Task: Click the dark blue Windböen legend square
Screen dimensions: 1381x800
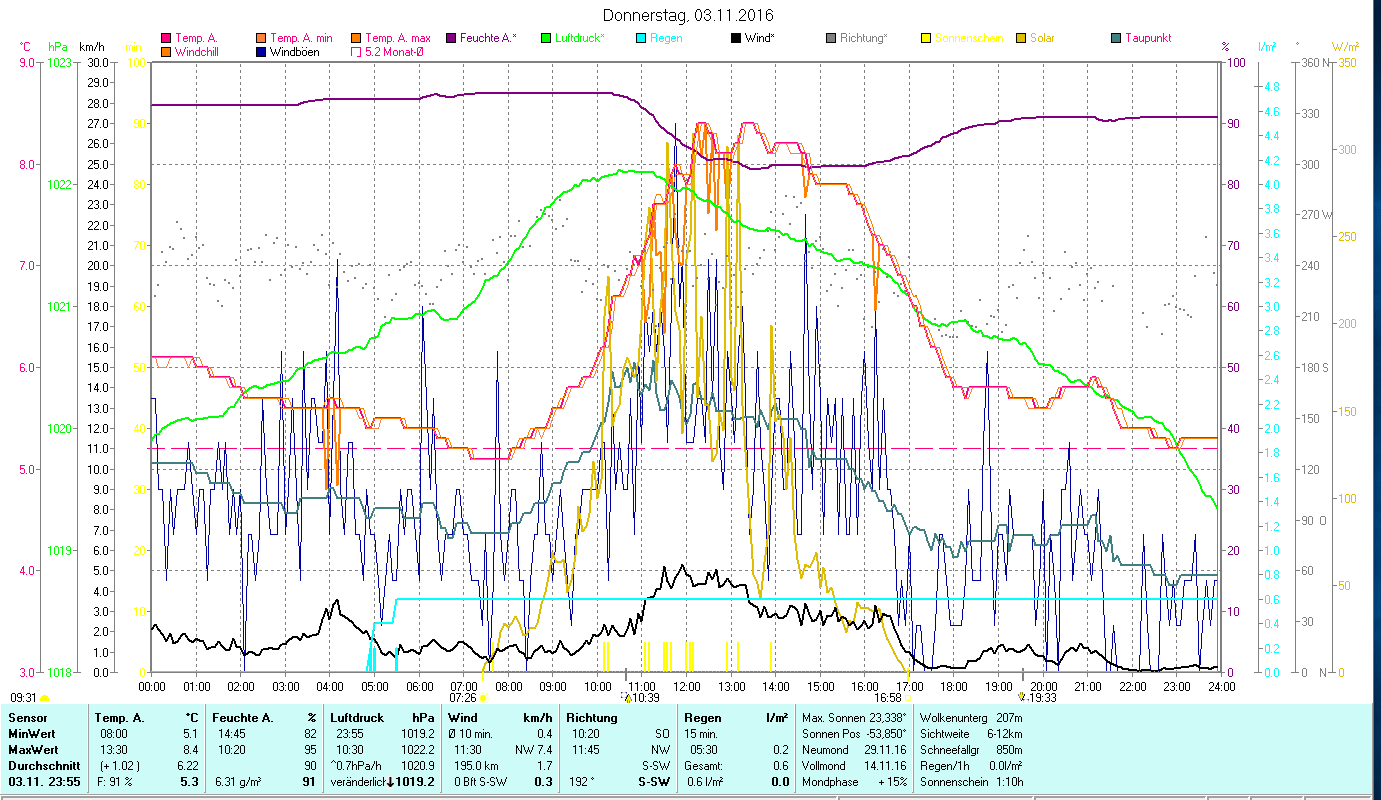Action: [261, 52]
